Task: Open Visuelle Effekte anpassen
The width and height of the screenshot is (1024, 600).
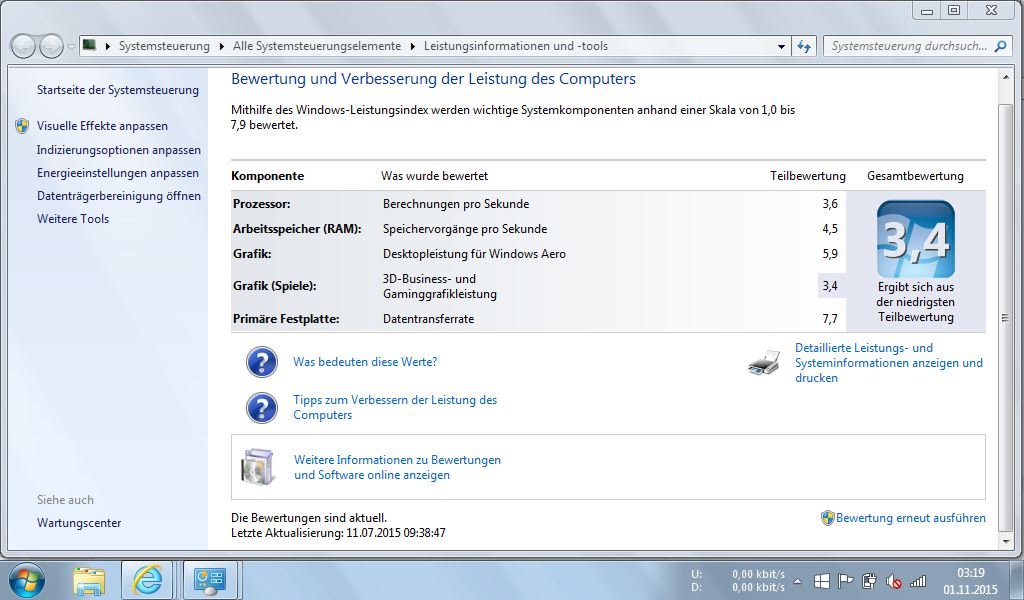Action: 103,126
